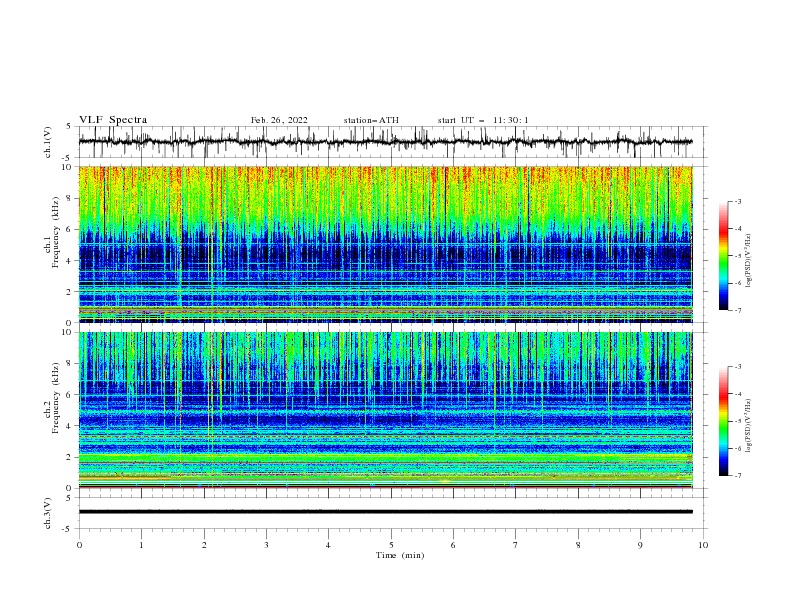This screenshot has height=612, width=792.
Task: Click the "-3" tick on ch.1 color bar
Action: click(738, 201)
